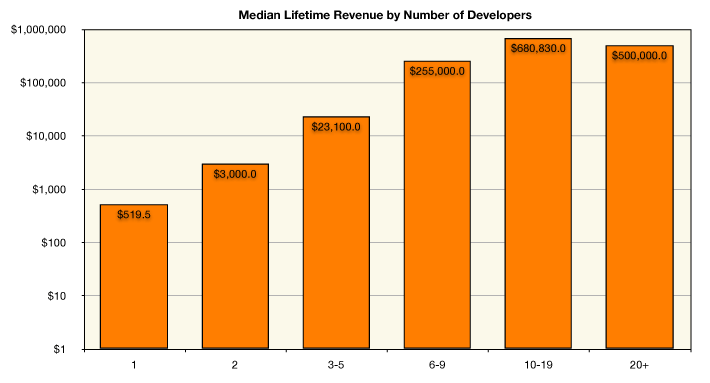This screenshot has height=383, width=710.
Task: Click the $1,000,000 y-axis label
Action: (38, 30)
